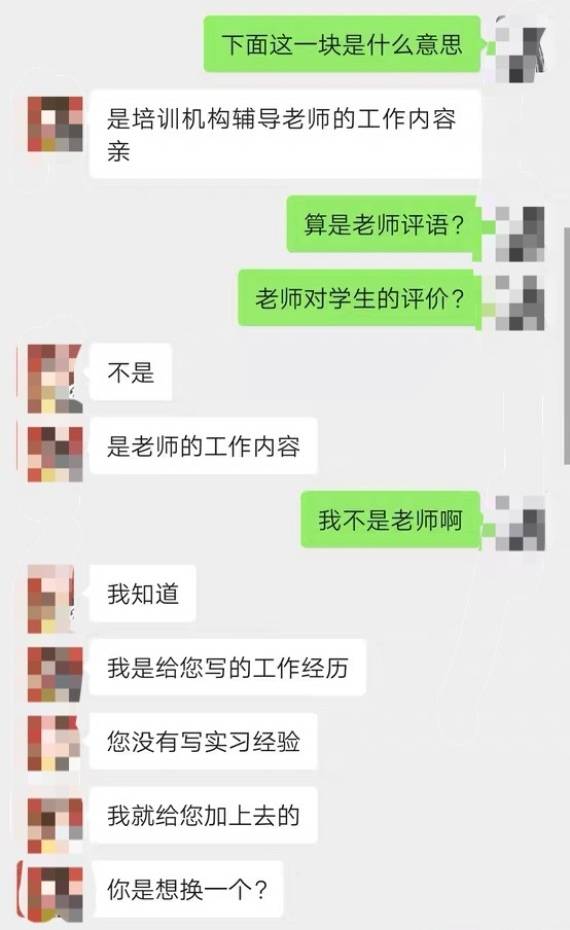Viewport: 570px width, 930px height.
Task: Tap sender avatar beside '老师对学生的评价?'
Action: pos(520,302)
